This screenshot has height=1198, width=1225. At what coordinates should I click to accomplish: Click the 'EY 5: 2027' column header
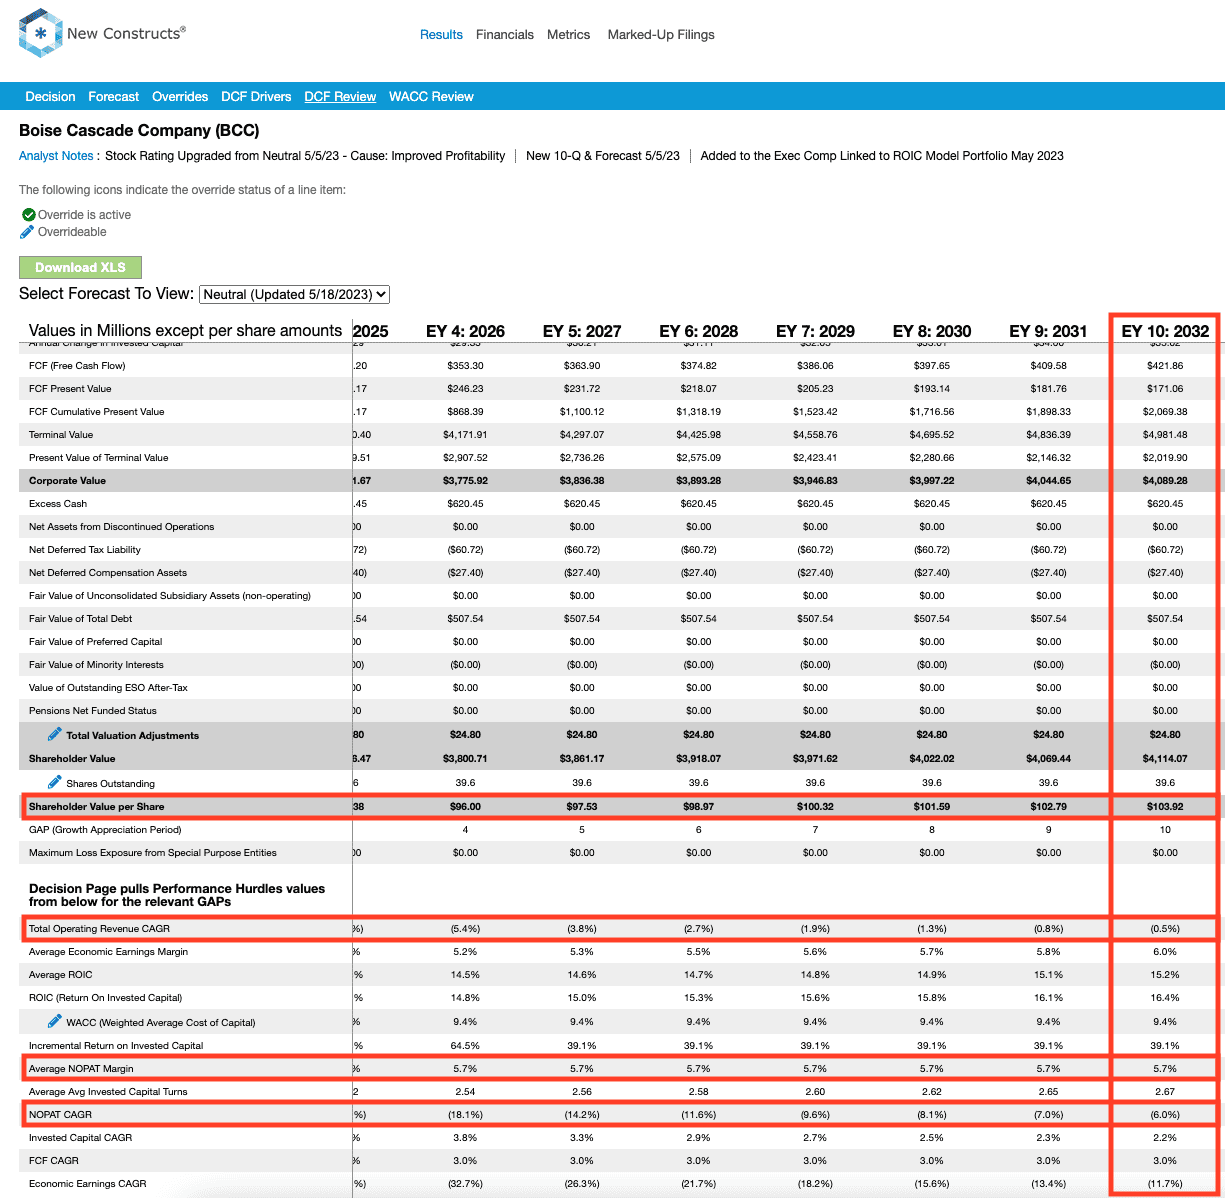click(x=582, y=331)
